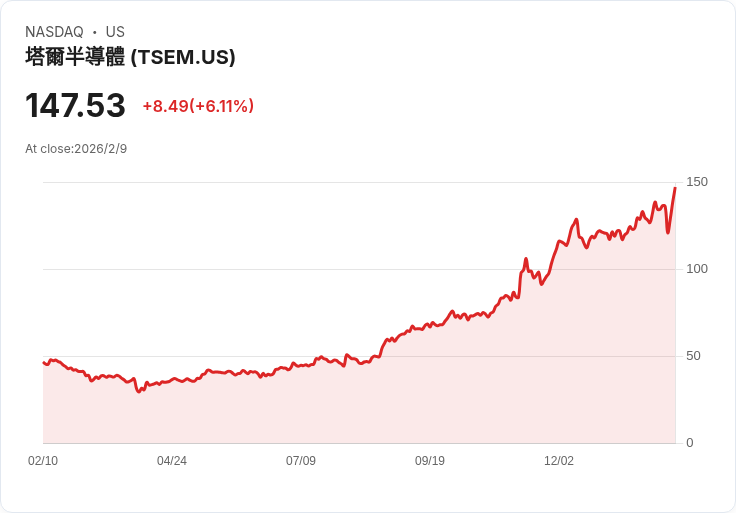Click the At close:2026/2/9 timestamp
736x513 pixels.
click(76, 149)
